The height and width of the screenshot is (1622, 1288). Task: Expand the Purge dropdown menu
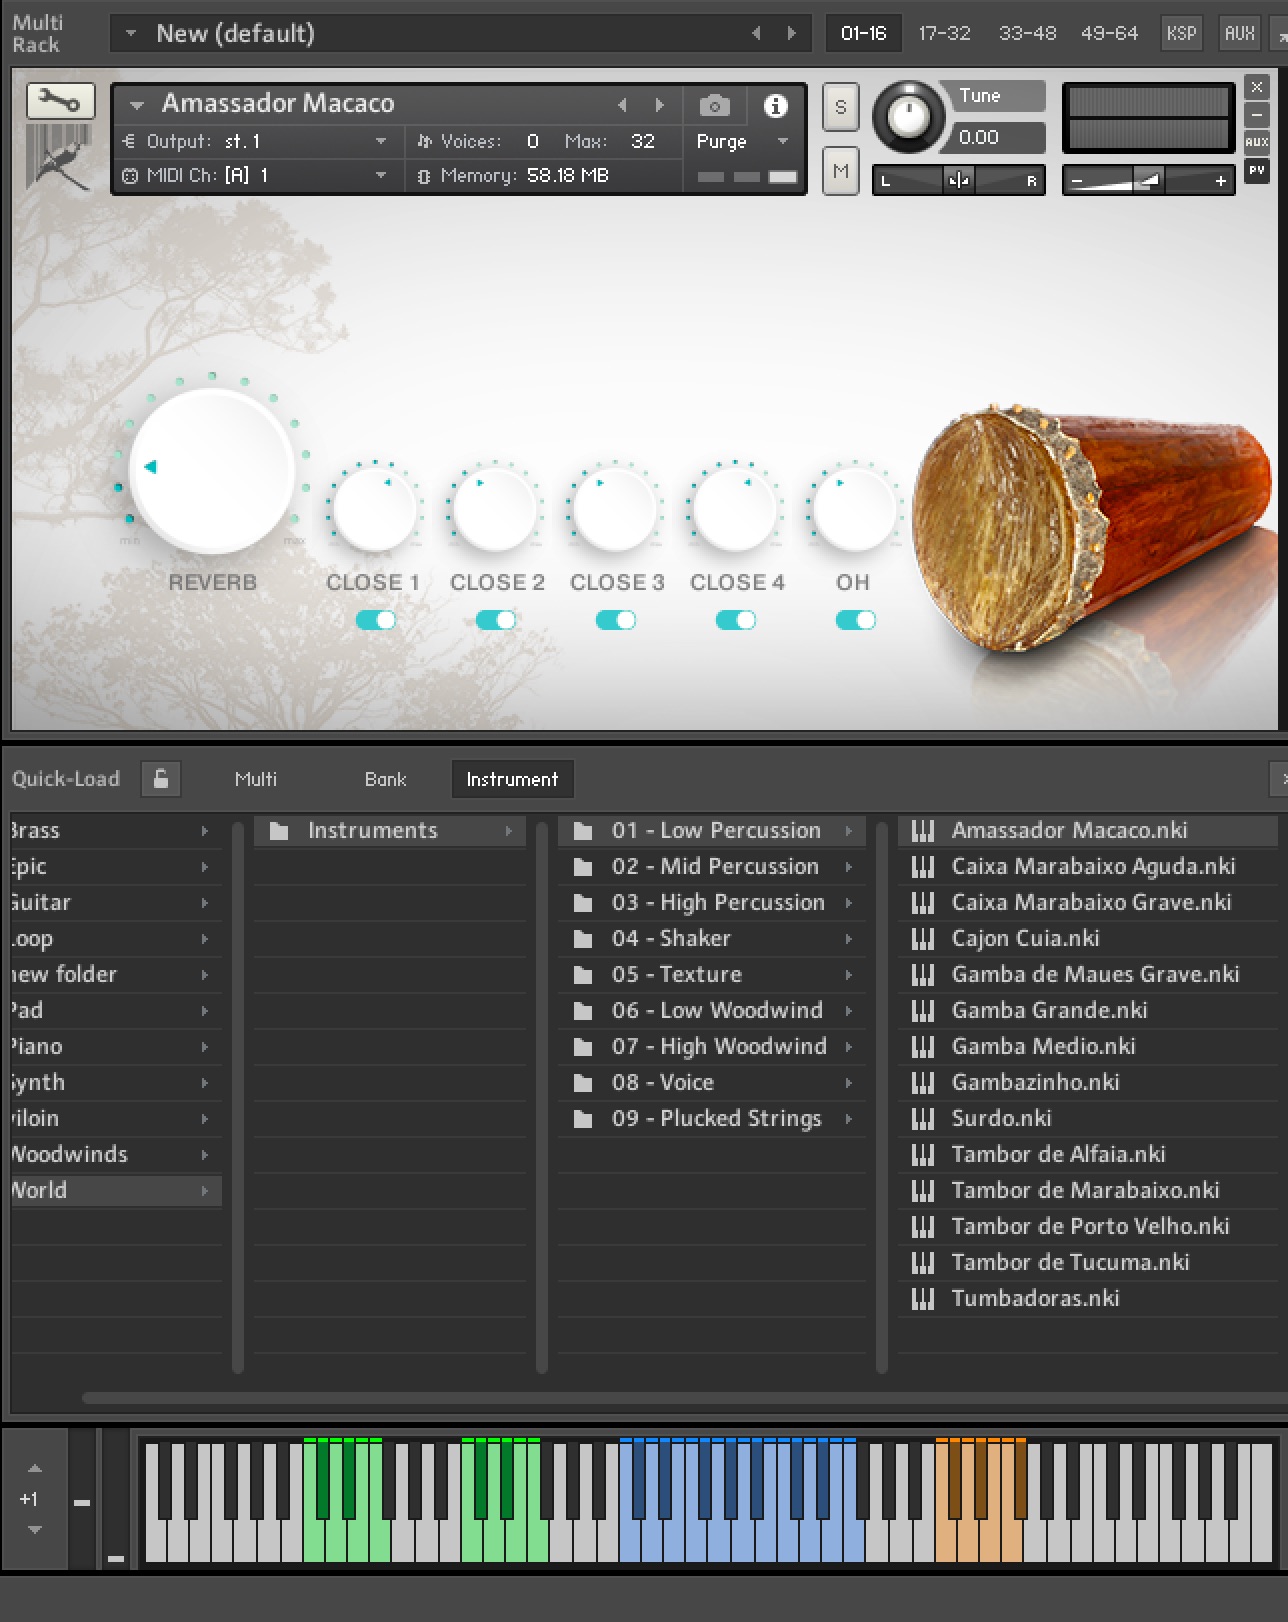click(782, 142)
